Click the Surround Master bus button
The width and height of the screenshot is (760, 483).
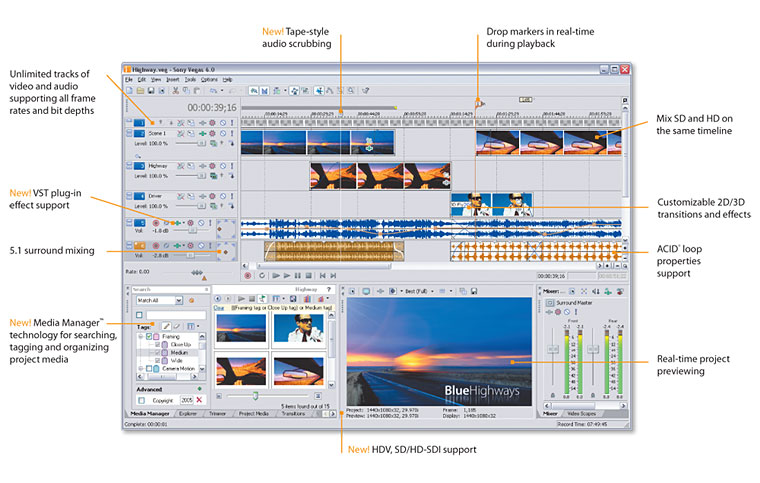point(550,302)
